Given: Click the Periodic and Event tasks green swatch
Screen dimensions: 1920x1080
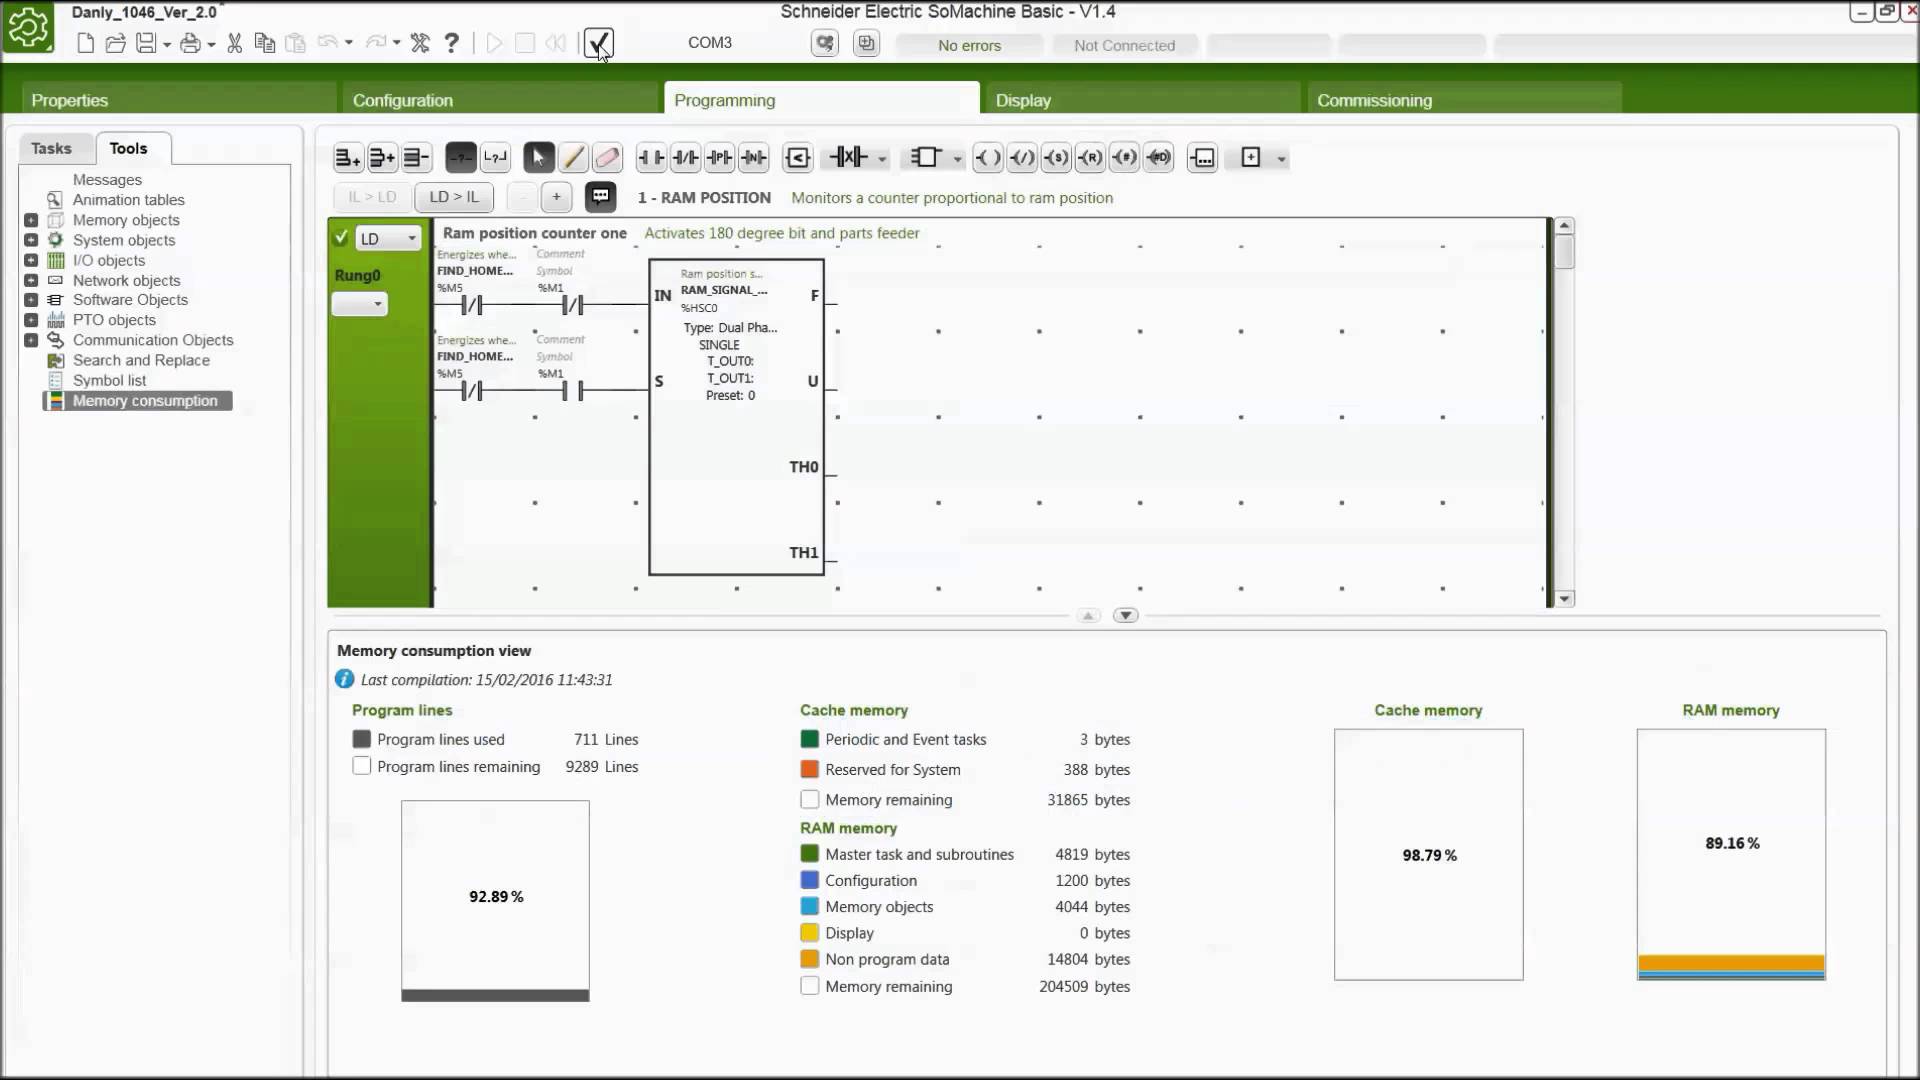Looking at the screenshot, I should click(x=810, y=739).
